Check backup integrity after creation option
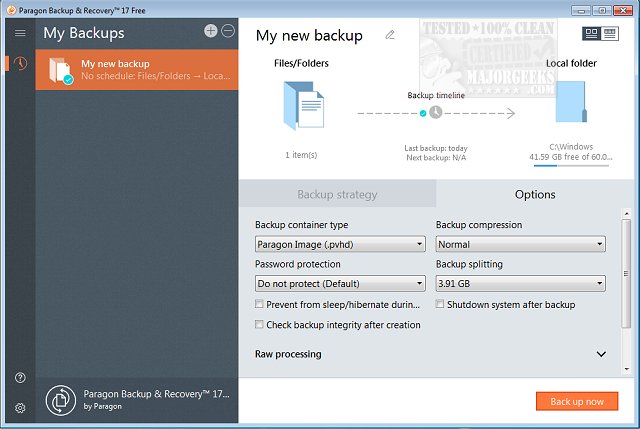Viewport: 640px width, 429px height. [x=260, y=325]
